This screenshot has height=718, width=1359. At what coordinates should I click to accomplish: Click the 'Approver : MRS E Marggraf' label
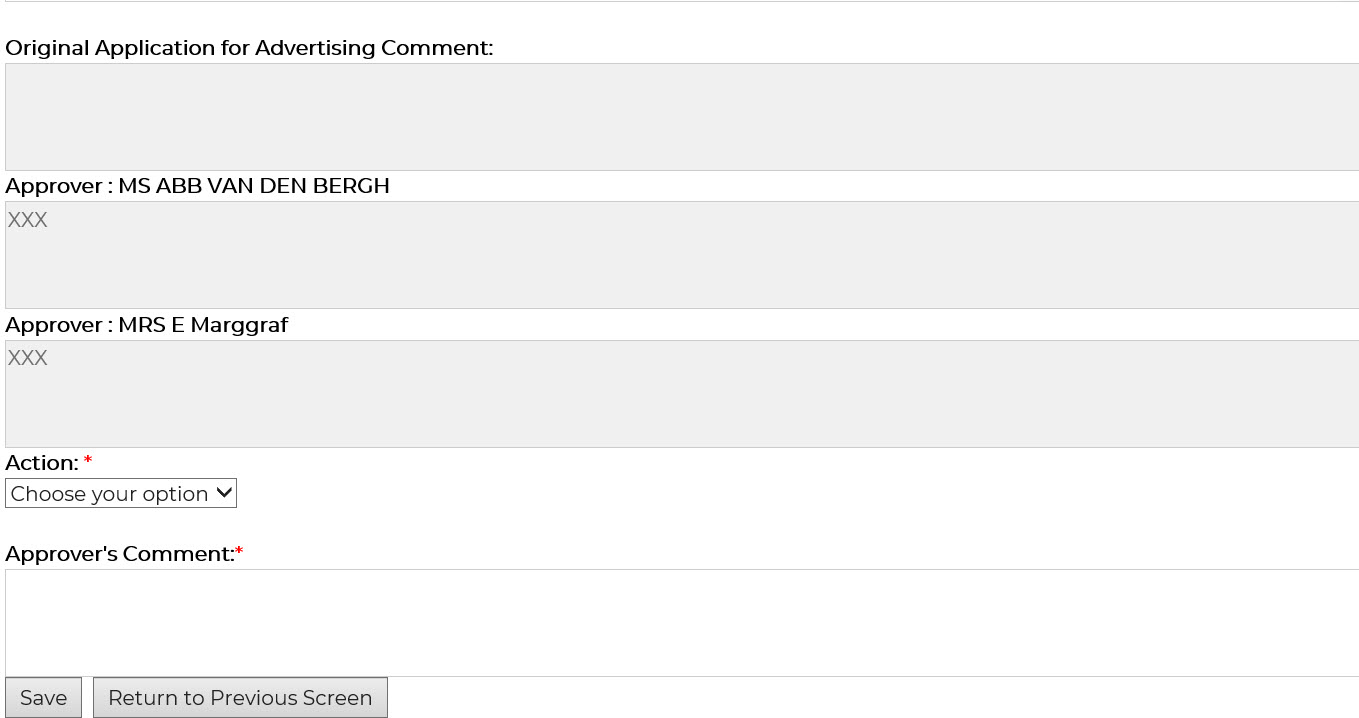[x=146, y=325]
